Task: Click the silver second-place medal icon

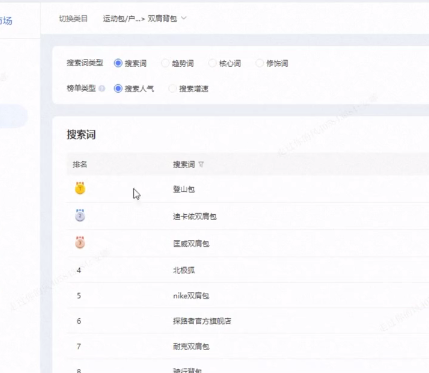Action: point(80,216)
